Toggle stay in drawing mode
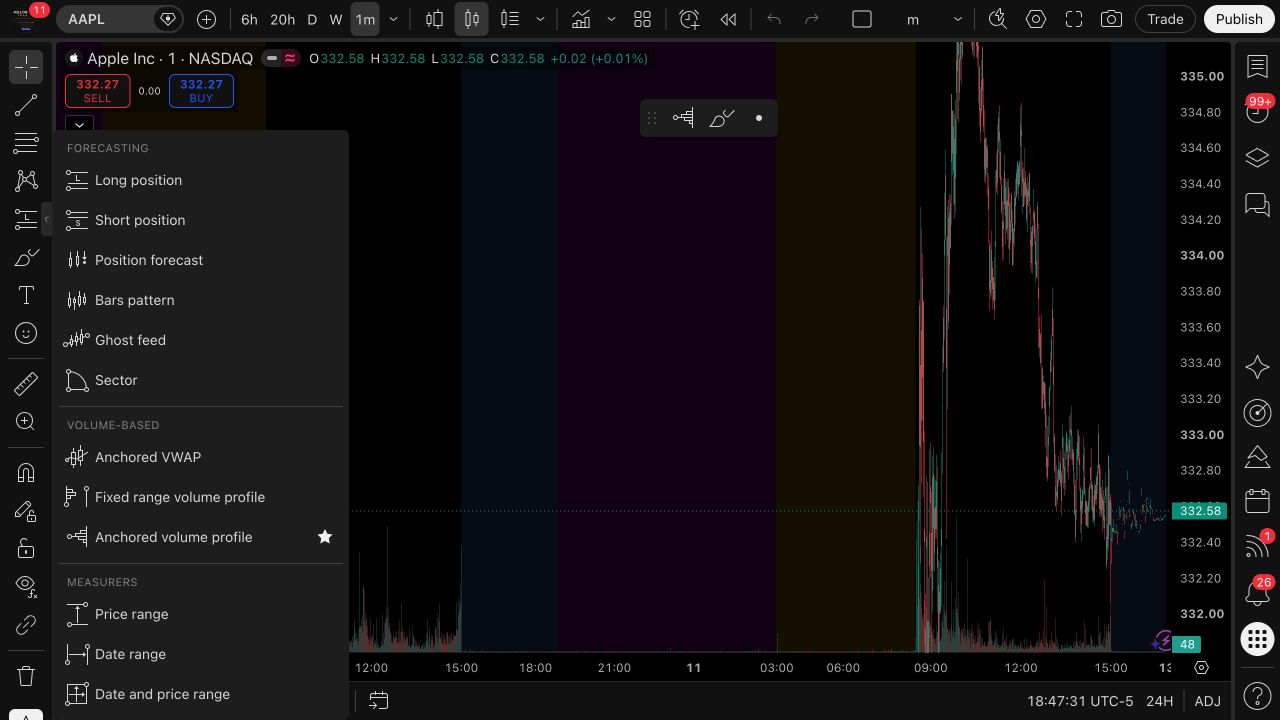Viewport: 1280px width, 720px height. 26,511
